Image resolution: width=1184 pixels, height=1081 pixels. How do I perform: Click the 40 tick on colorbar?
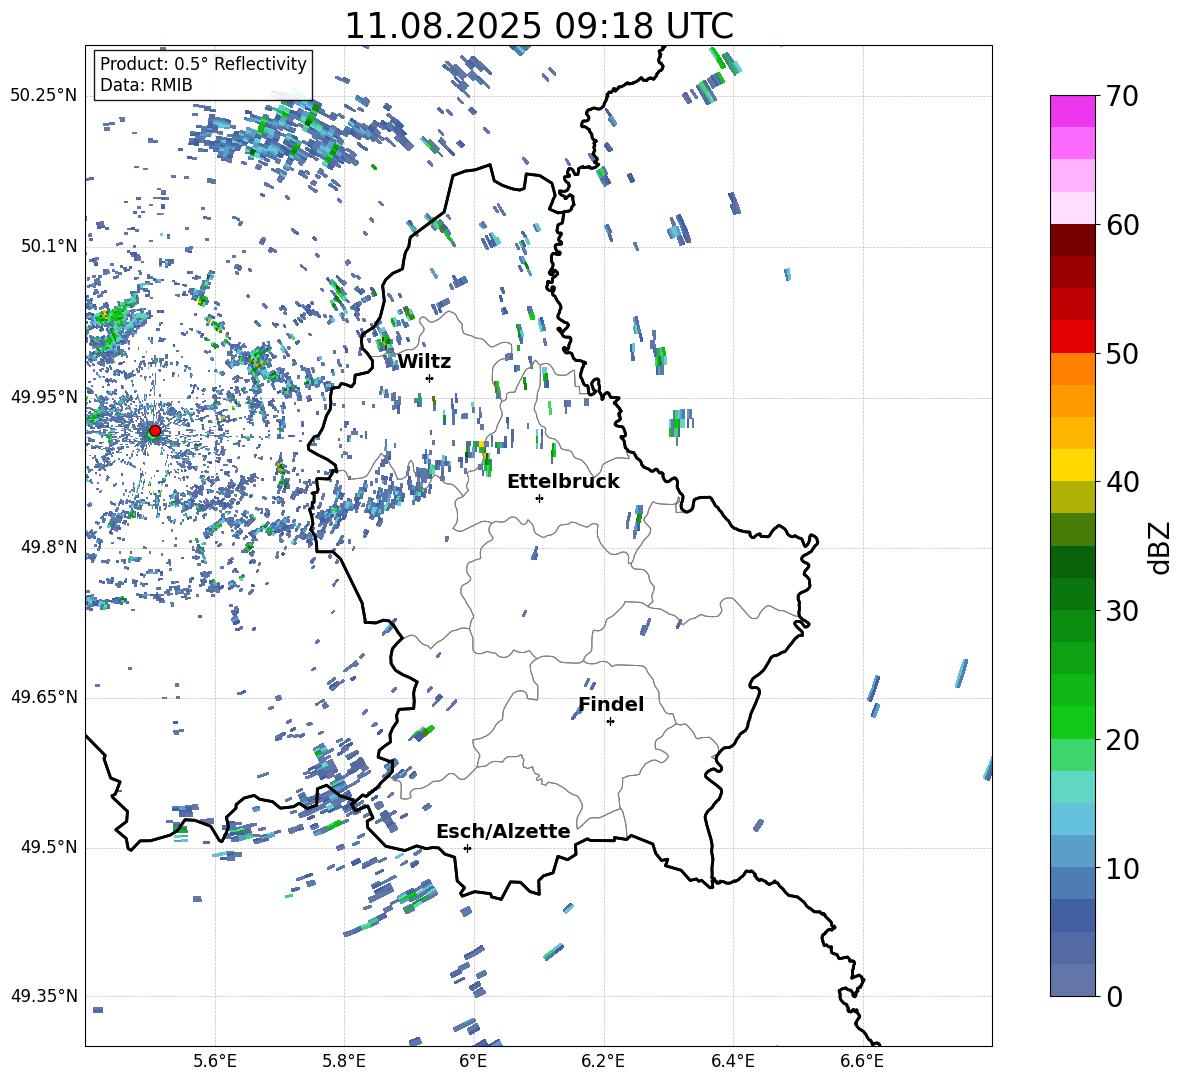[x=1122, y=482]
